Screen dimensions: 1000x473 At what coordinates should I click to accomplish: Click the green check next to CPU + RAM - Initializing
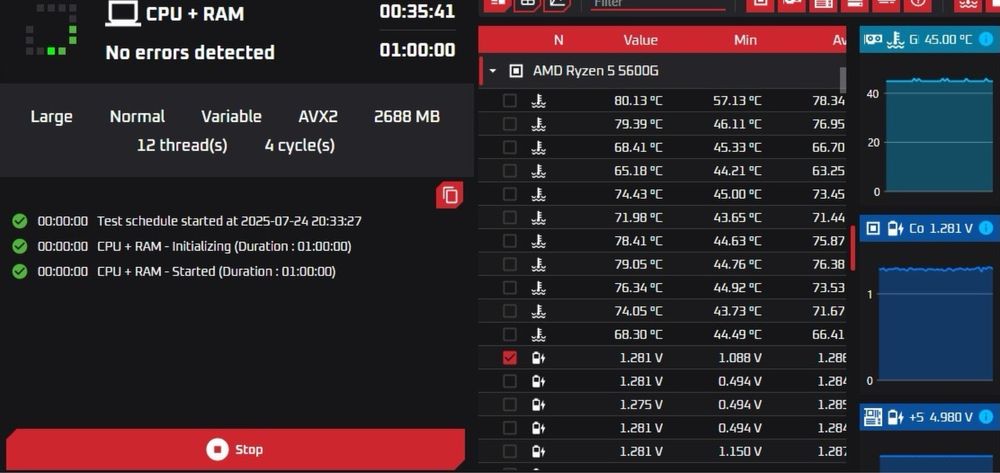click(x=20, y=246)
